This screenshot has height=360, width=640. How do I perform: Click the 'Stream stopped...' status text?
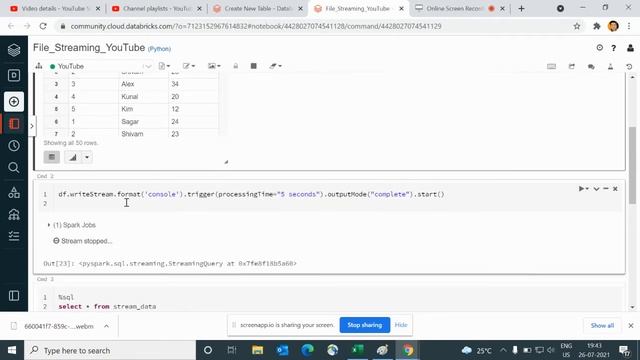tap(86, 241)
